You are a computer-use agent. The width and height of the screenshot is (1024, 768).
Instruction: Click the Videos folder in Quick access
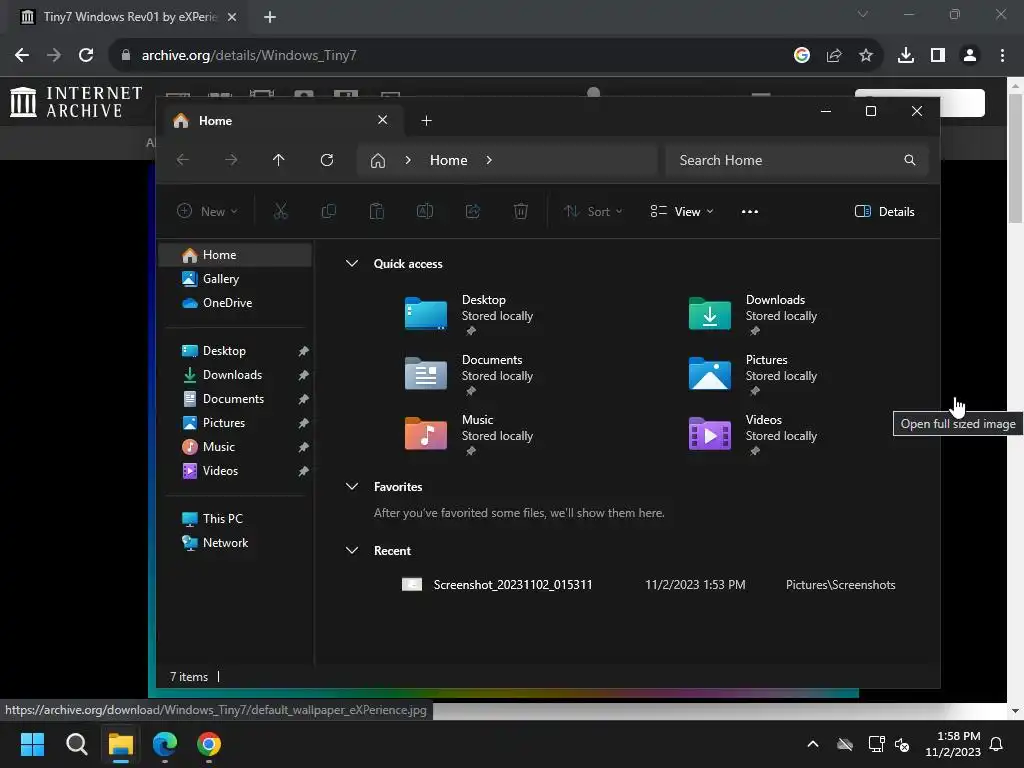(x=752, y=434)
